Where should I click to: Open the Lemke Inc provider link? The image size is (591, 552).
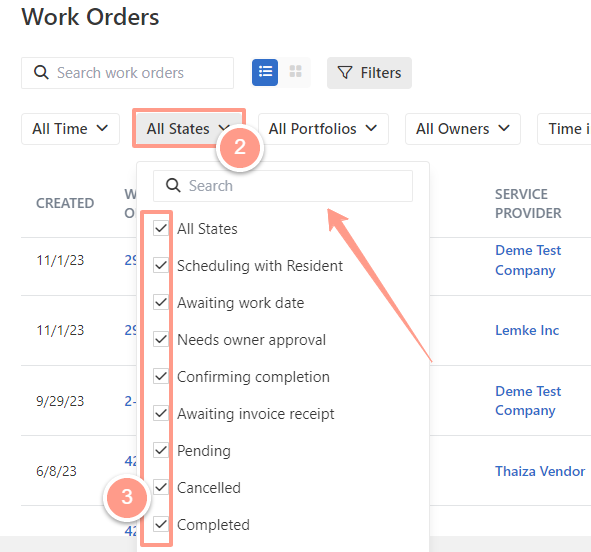pyautogui.click(x=527, y=330)
